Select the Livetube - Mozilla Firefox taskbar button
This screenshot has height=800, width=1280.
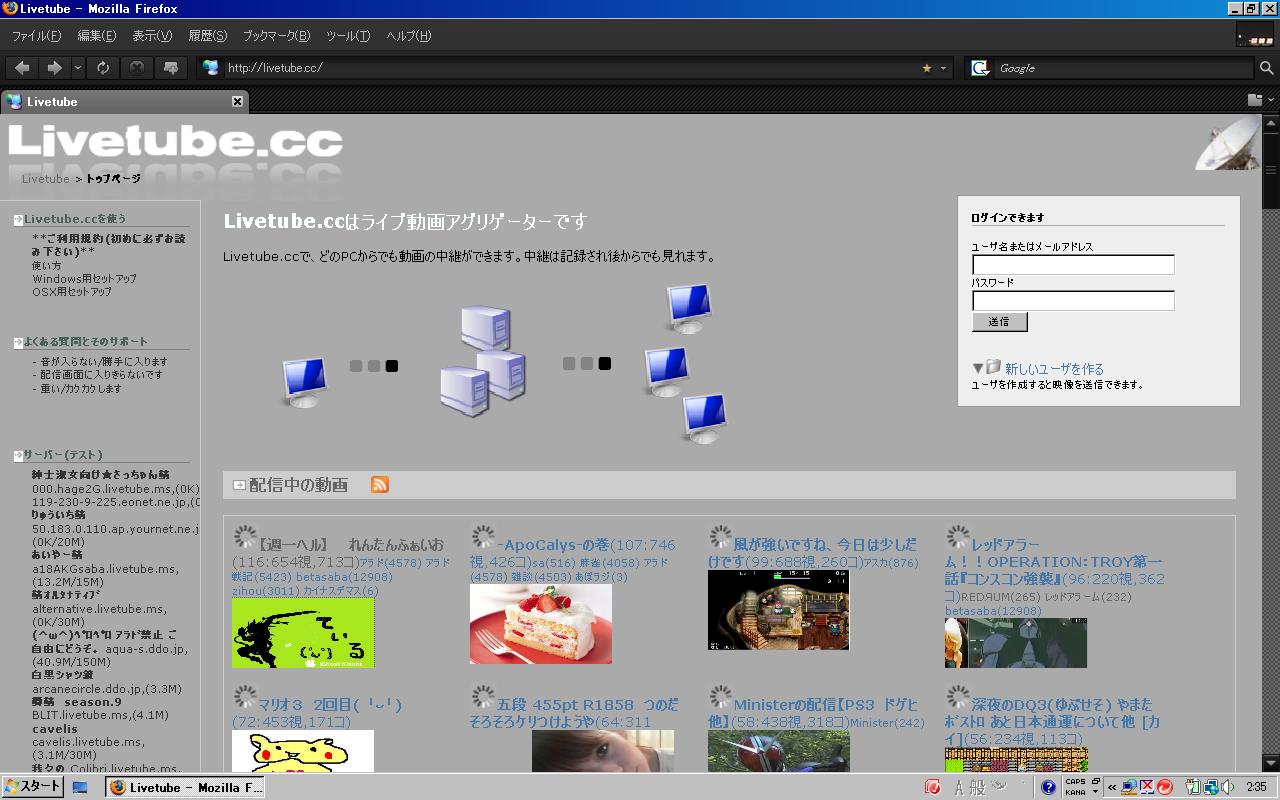tap(185, 787)
